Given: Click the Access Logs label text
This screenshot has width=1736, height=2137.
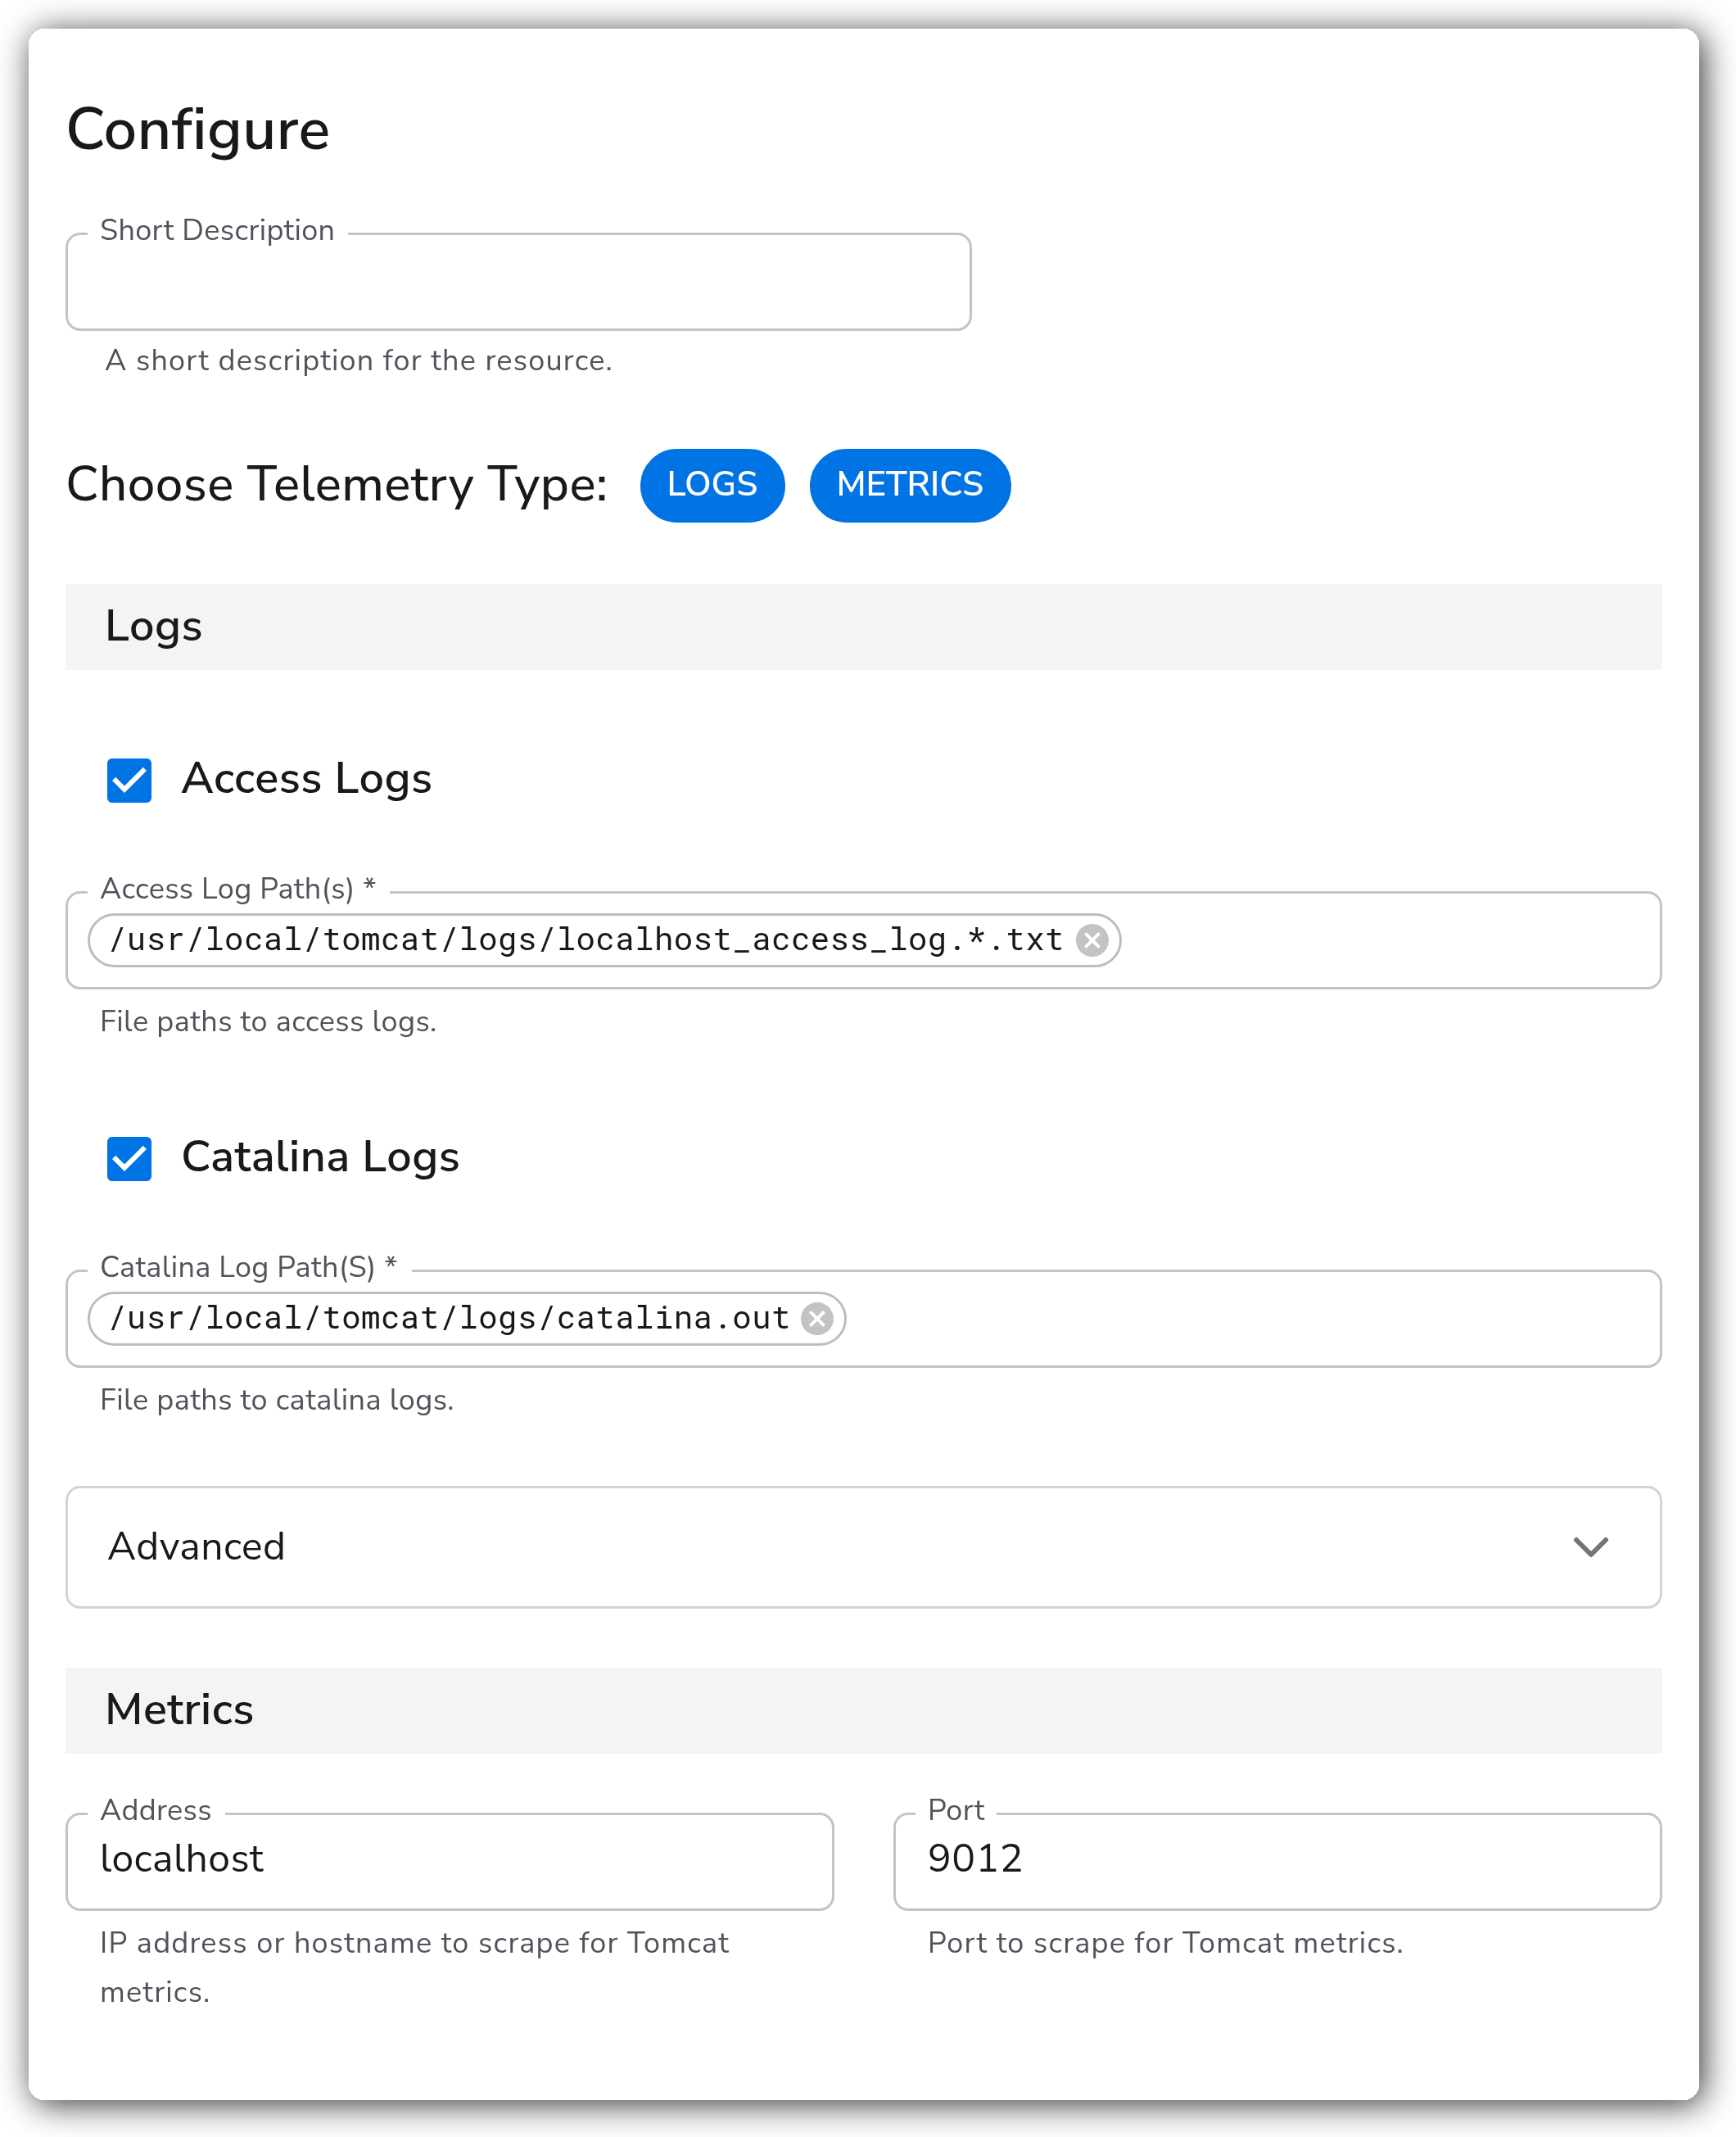Looking at the screenshot, I should (307, 779).
